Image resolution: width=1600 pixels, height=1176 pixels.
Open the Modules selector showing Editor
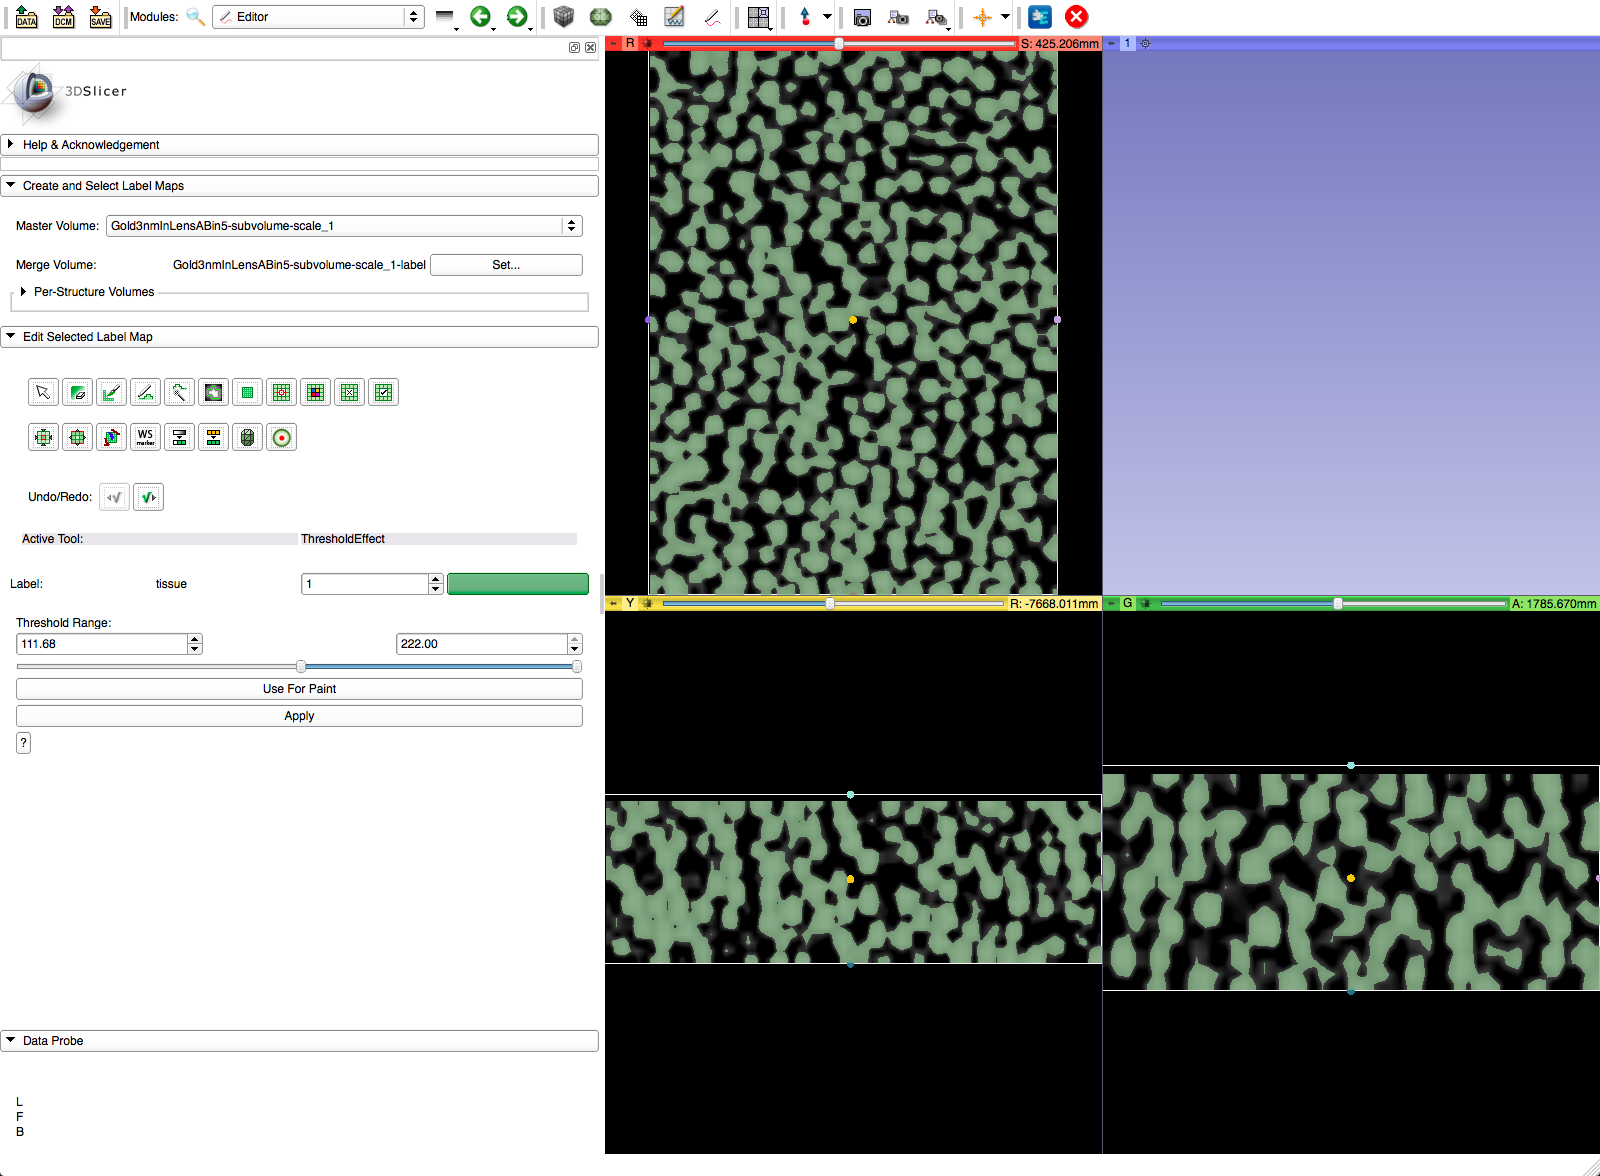[317, 17]
